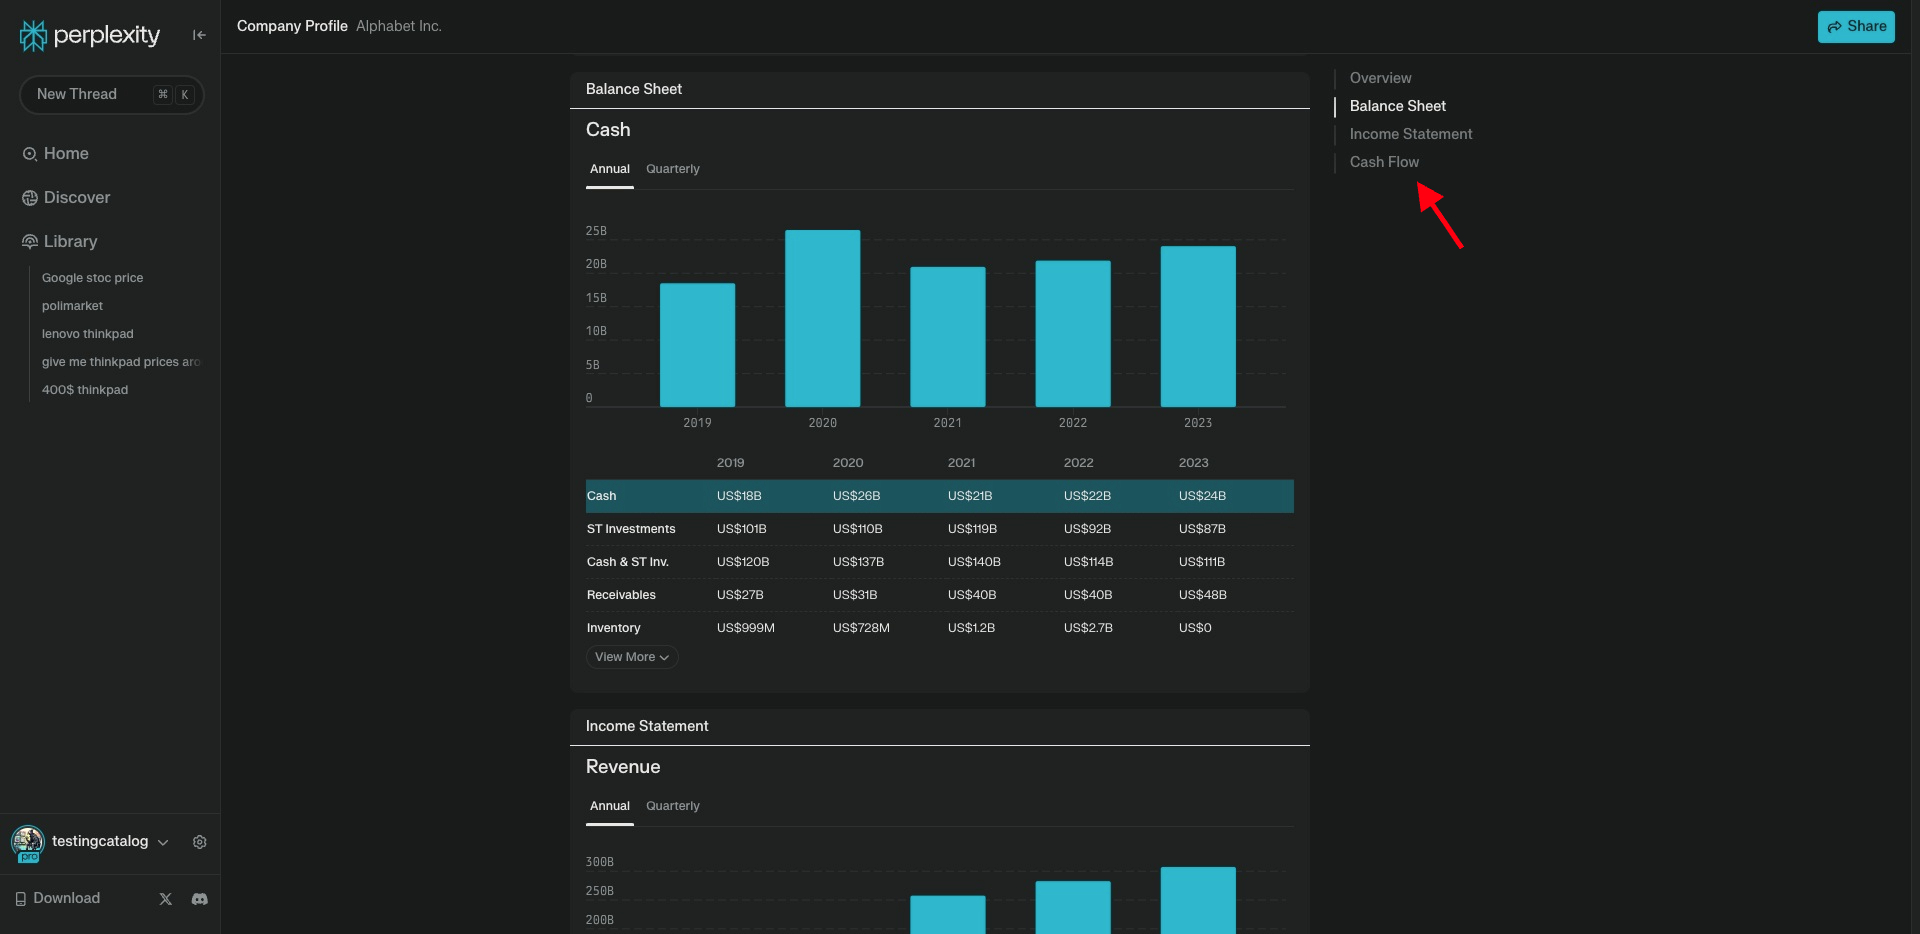Screen dimensions: 1920x934
Task: Open the Library section
Action: (70, 241)
